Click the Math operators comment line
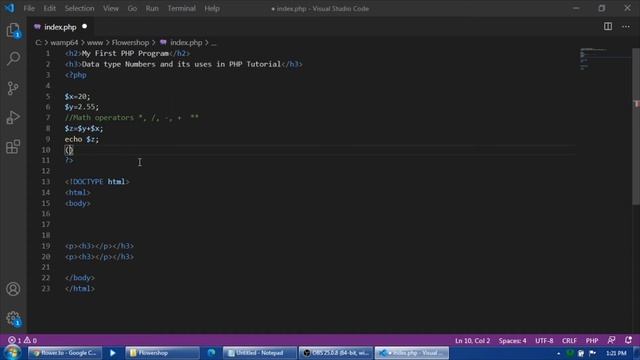This screenshot has height=360, width=640. tap(131, 118)
